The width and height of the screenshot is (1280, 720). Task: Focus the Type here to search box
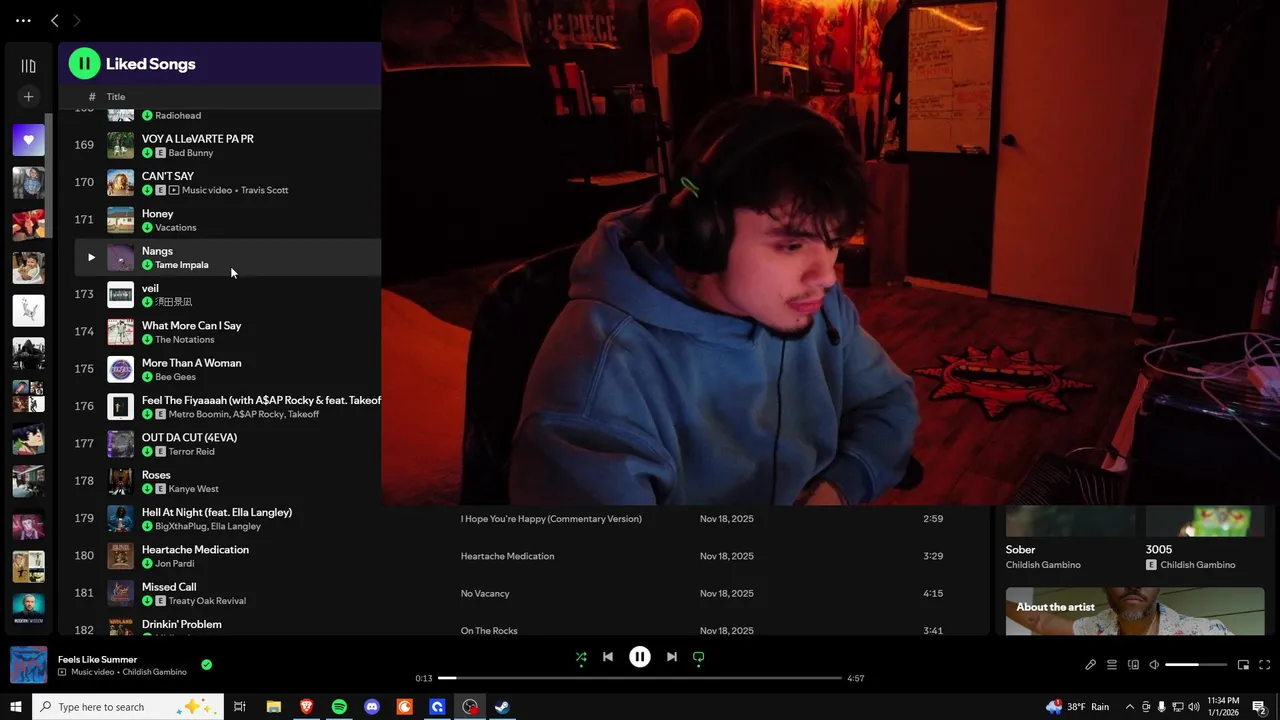click(x=128, y=707)
